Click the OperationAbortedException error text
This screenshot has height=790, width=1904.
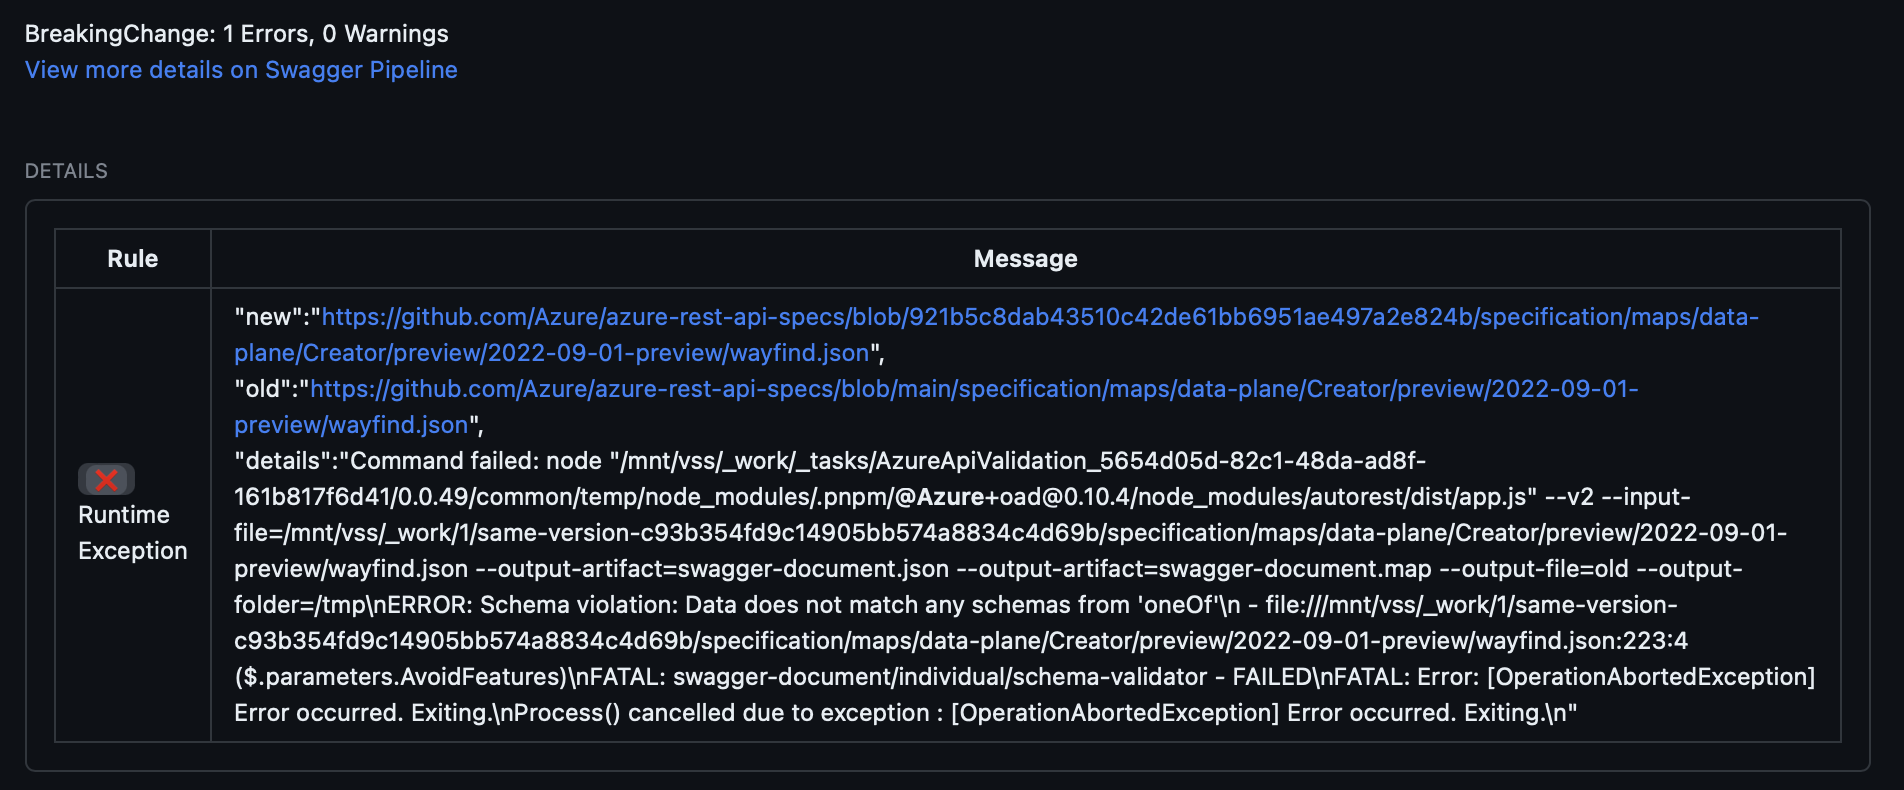pos(1650,676)
